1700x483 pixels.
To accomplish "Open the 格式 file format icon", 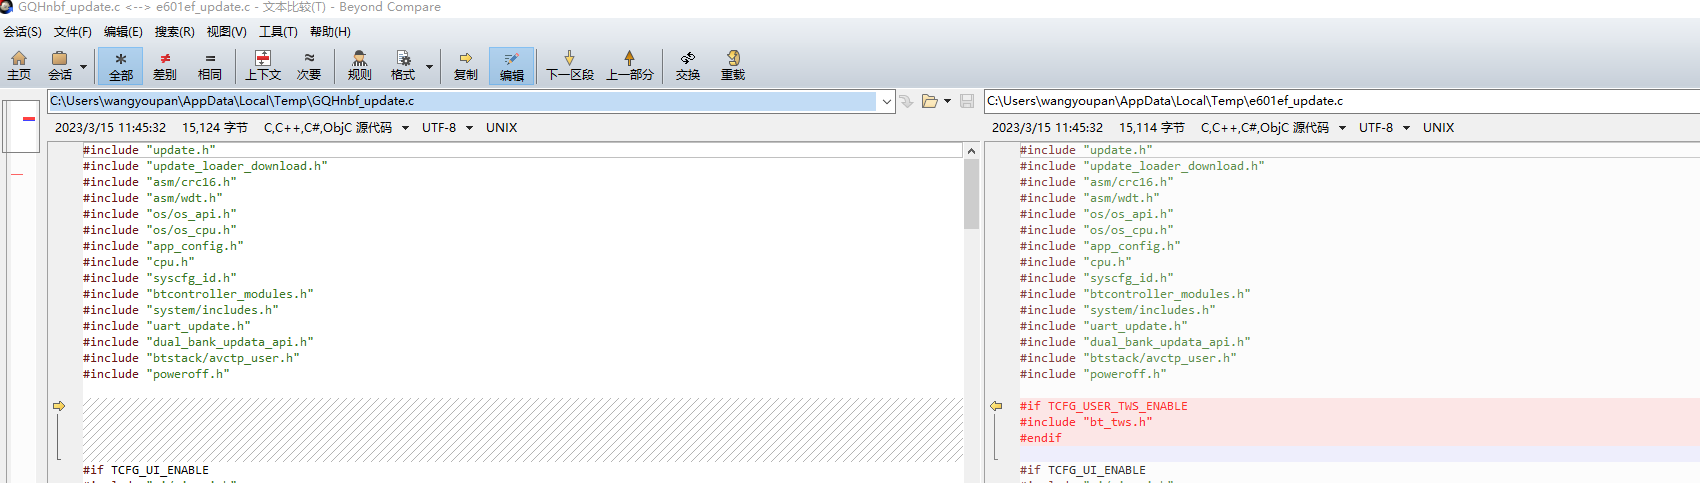I will (403, 65).
